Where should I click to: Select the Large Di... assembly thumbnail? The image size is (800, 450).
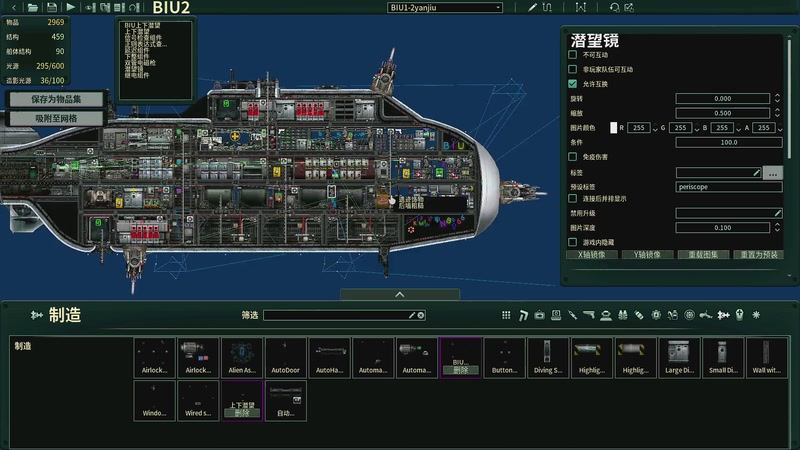pos(679,357)
